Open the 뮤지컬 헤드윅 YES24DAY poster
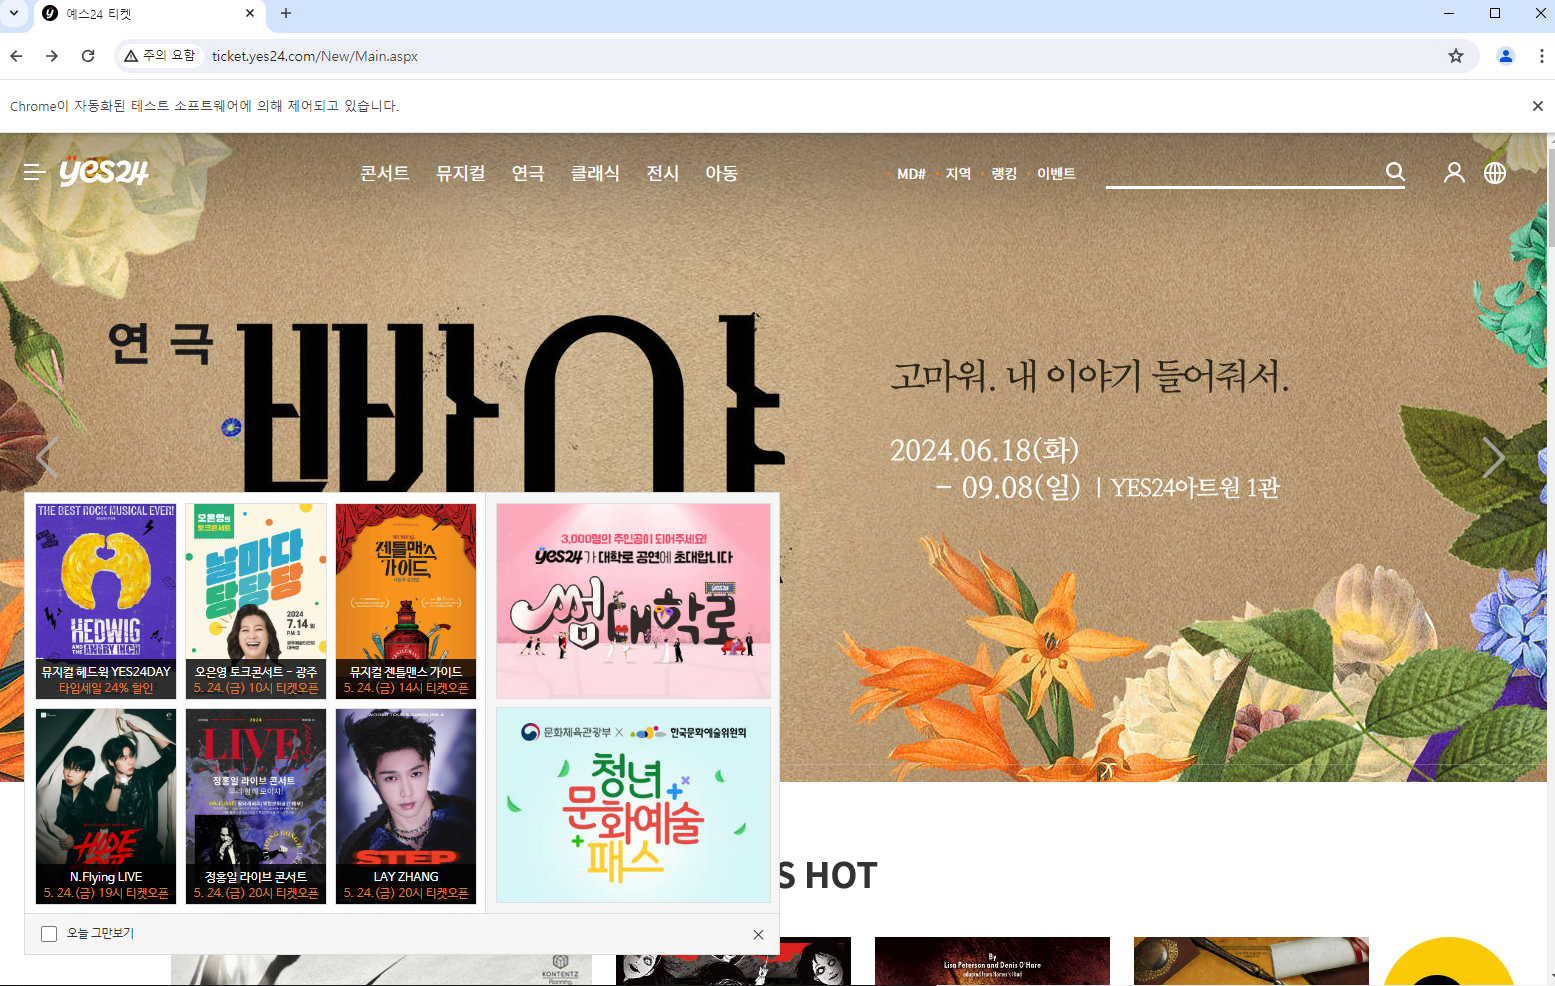 (x=106, y=601)
